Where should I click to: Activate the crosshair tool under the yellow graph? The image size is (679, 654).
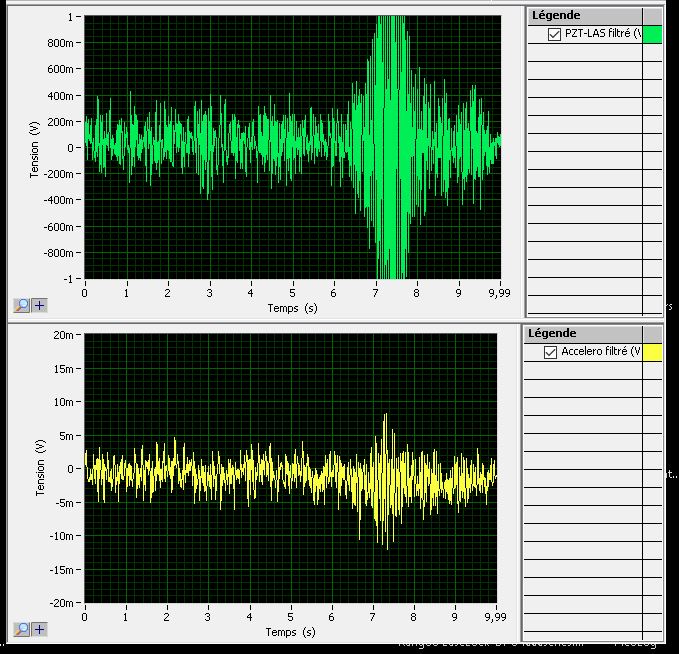pos(40,629)
